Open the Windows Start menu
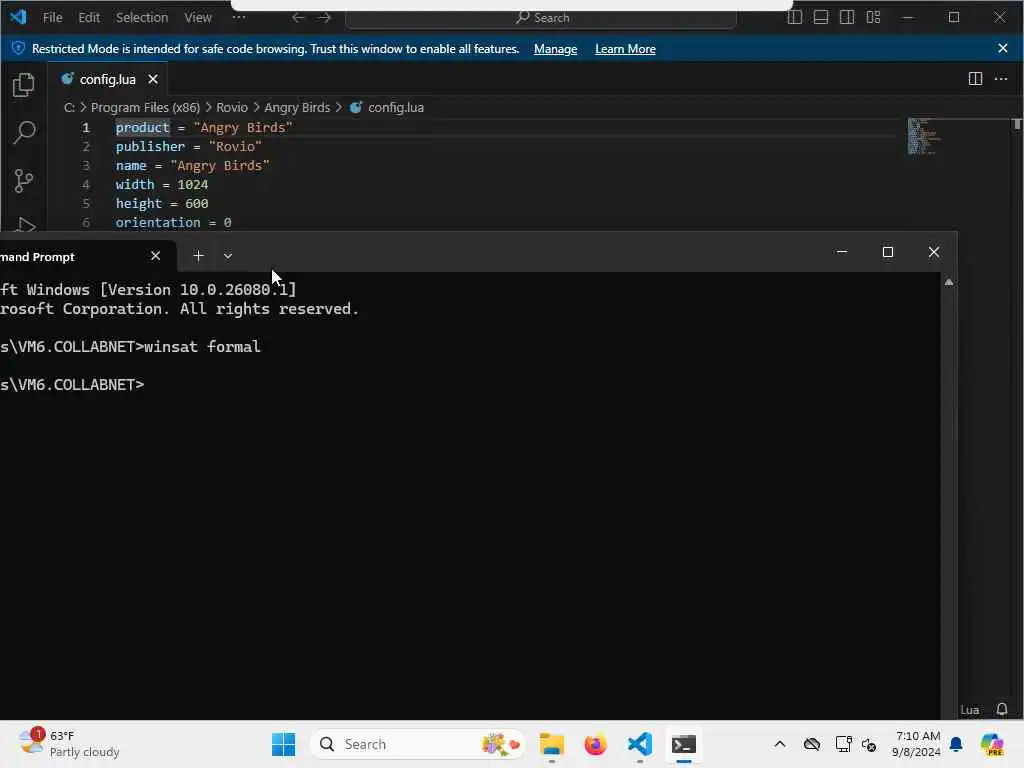1024x768 pixels. click(283, 744)
